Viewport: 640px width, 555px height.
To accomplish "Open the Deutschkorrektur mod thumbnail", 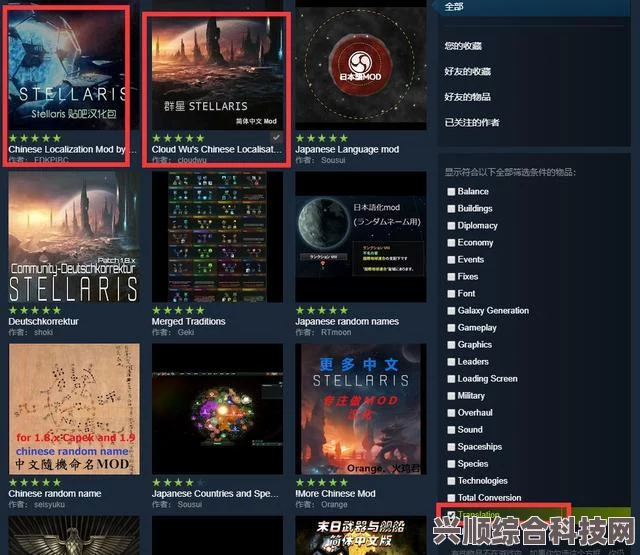I will click(x=74, y=237).
